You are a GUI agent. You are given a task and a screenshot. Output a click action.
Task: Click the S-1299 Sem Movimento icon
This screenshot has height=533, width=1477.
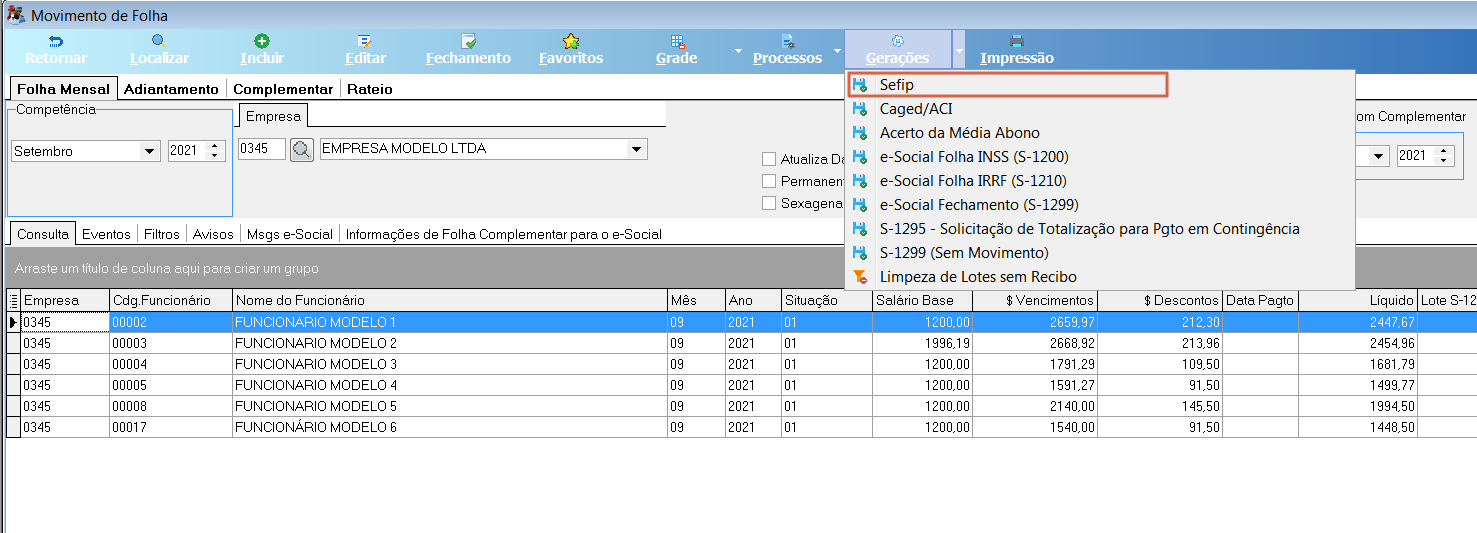point(859,252)
